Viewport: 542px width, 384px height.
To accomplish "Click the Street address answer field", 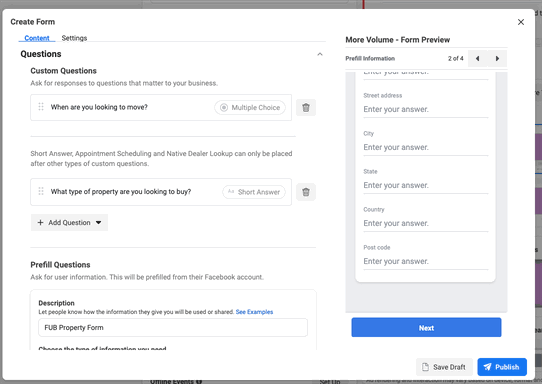I will point(426,109).
